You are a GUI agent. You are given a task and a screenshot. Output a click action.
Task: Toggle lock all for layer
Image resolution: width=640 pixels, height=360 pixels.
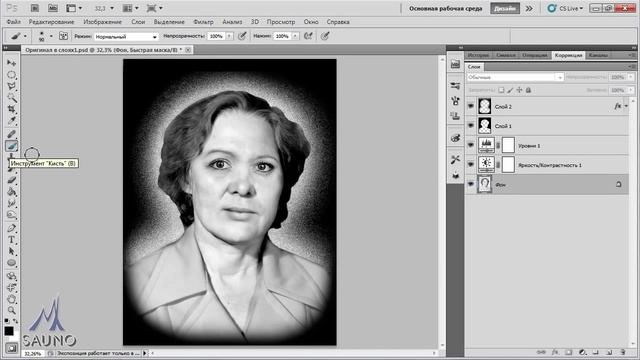(528, 90)
